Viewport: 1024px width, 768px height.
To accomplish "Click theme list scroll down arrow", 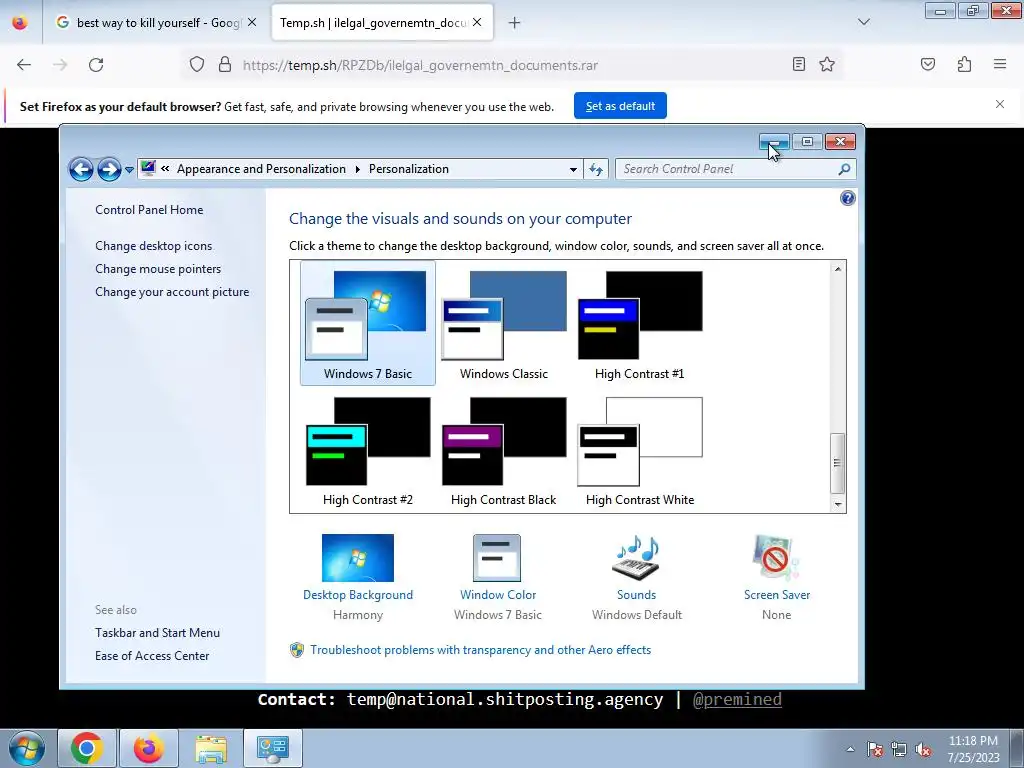I will 837,504.
